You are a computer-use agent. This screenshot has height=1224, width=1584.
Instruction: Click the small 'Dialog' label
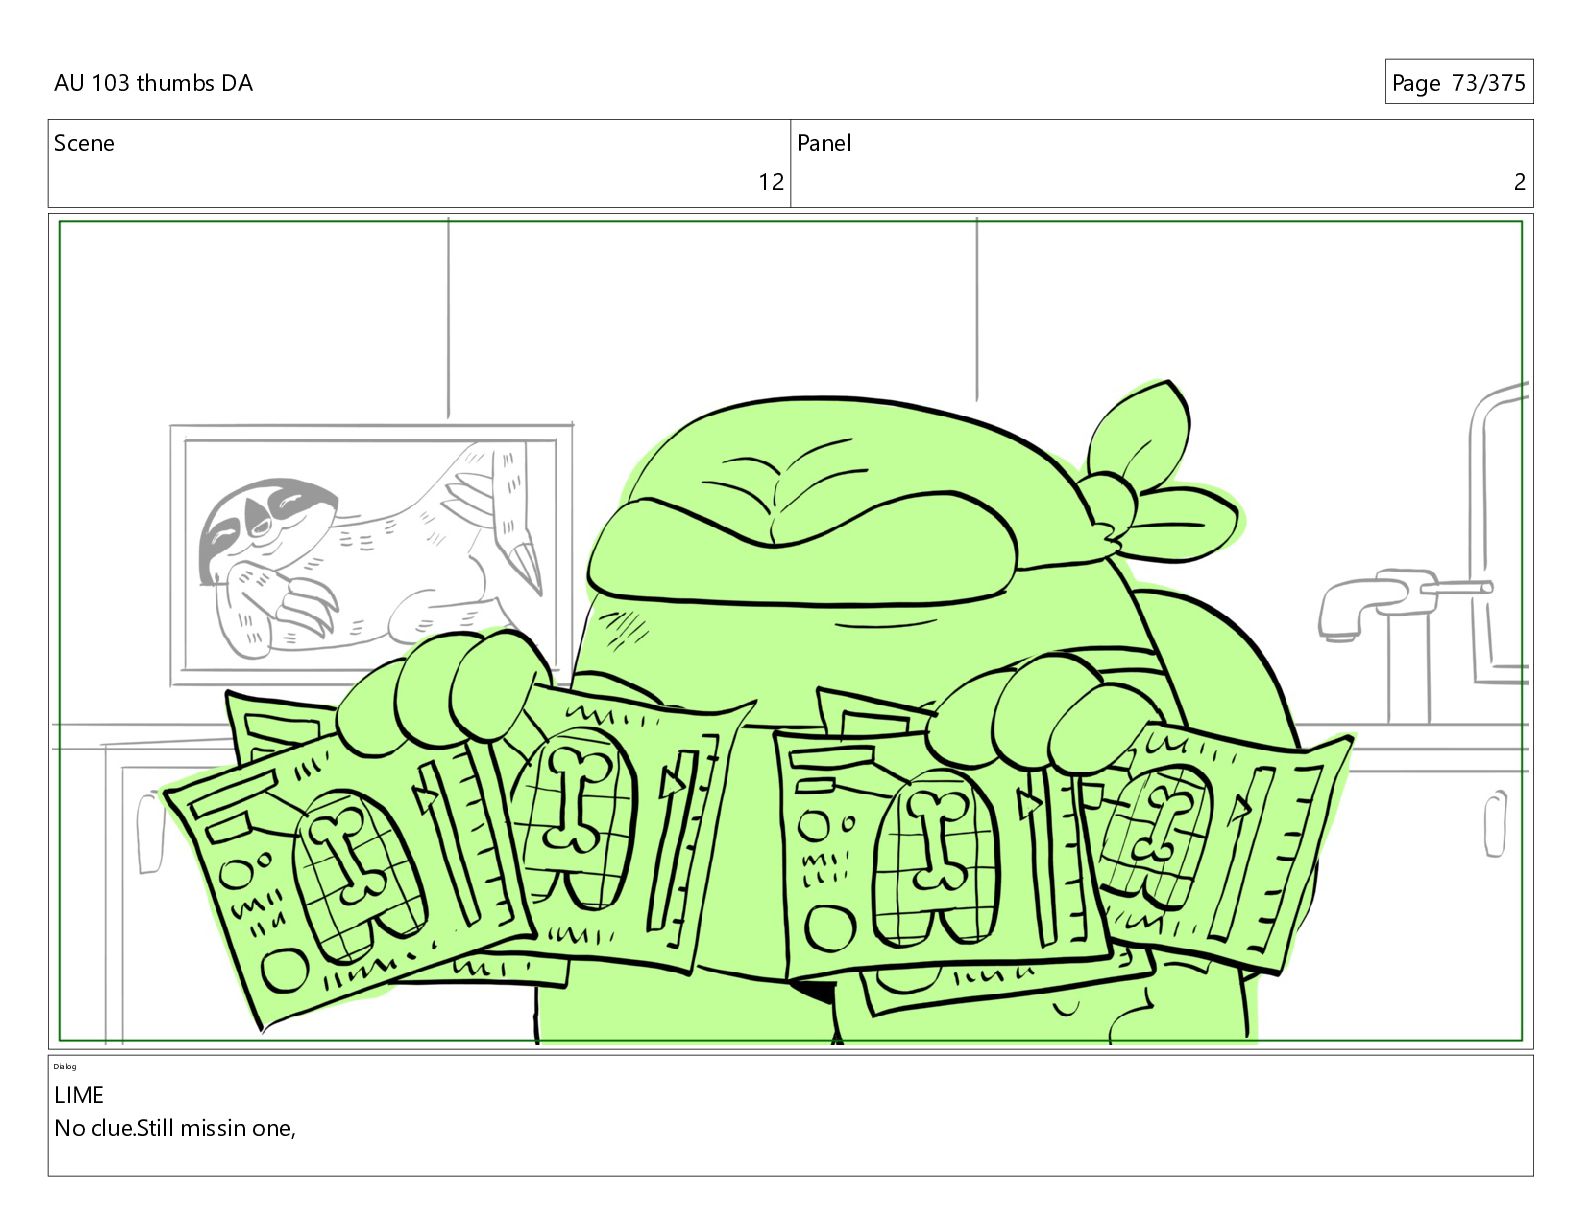tap(65, 1066)
